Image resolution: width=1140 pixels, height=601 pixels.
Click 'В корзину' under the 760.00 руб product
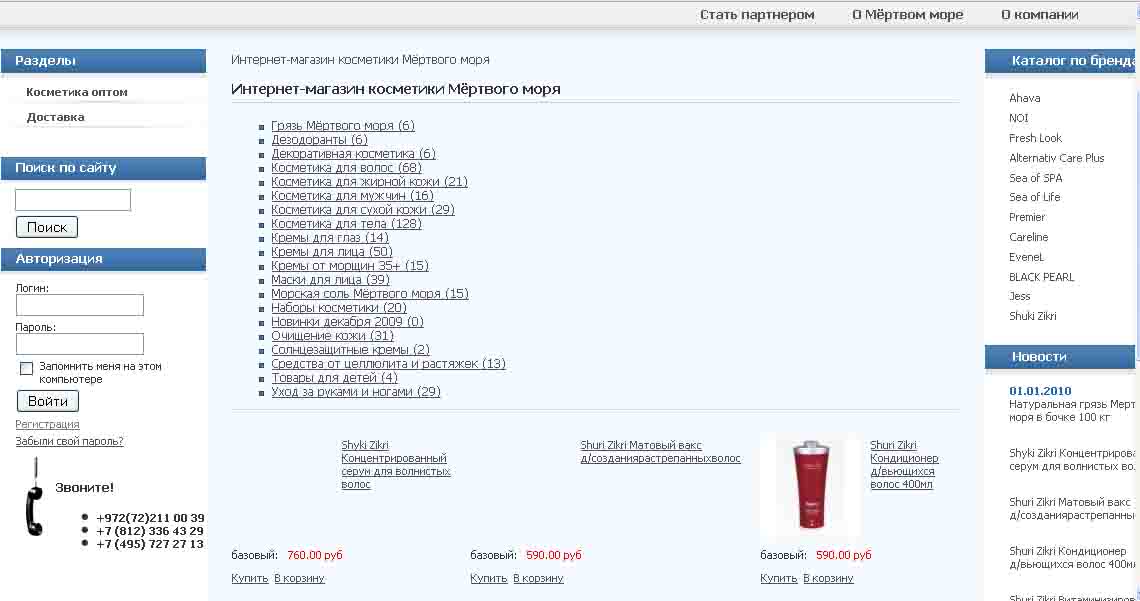tap(299, 578)
